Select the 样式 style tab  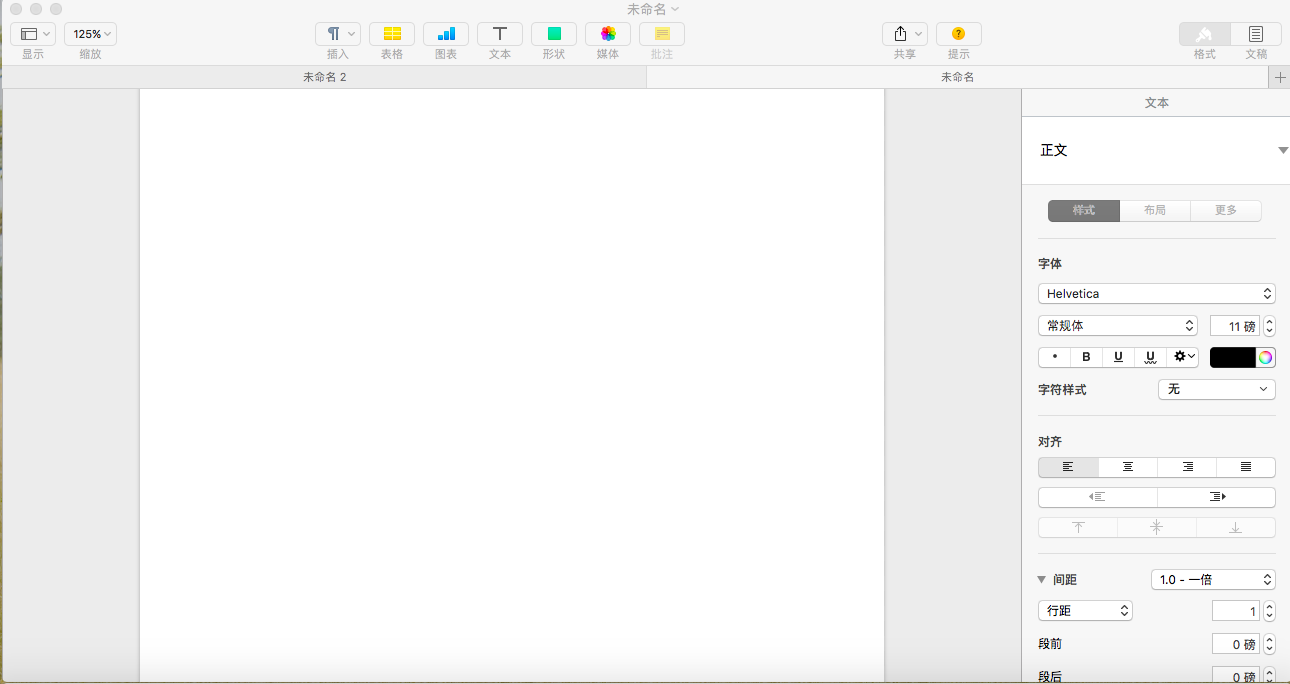[x=1084, y=211]
